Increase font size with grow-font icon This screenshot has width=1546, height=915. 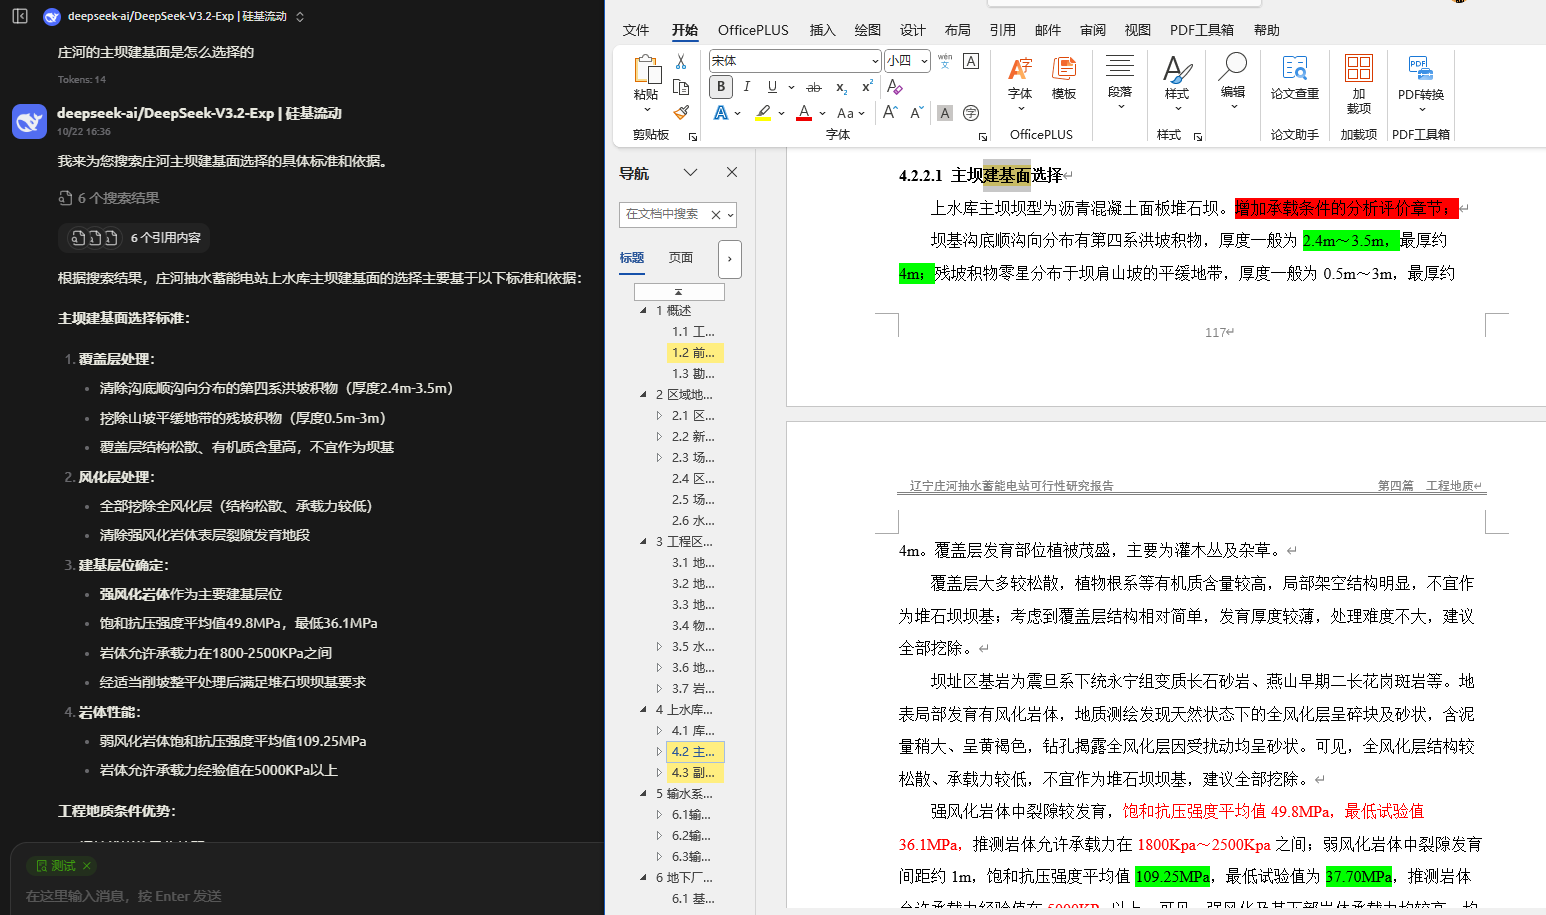click(x=889, y=113)
